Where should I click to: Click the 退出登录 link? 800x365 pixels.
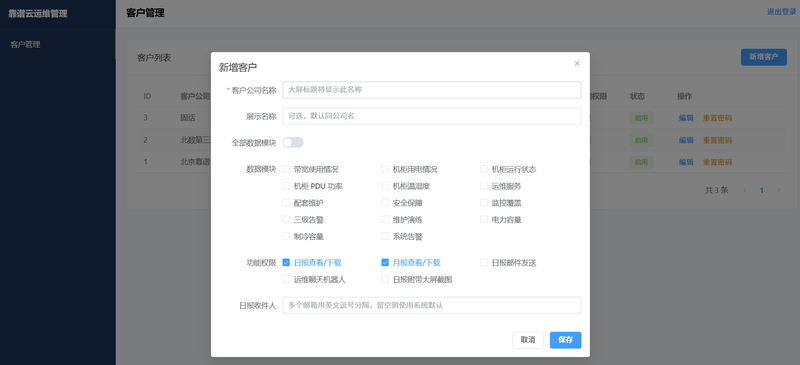tap(782, 12)
